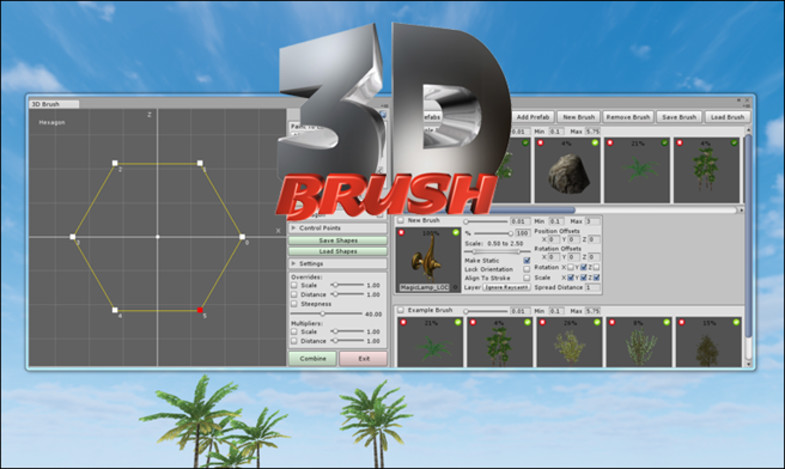The image size is (785, 469).
Task: Click the red remove icon on the rock prefab
Action: [x=540, y=143]
